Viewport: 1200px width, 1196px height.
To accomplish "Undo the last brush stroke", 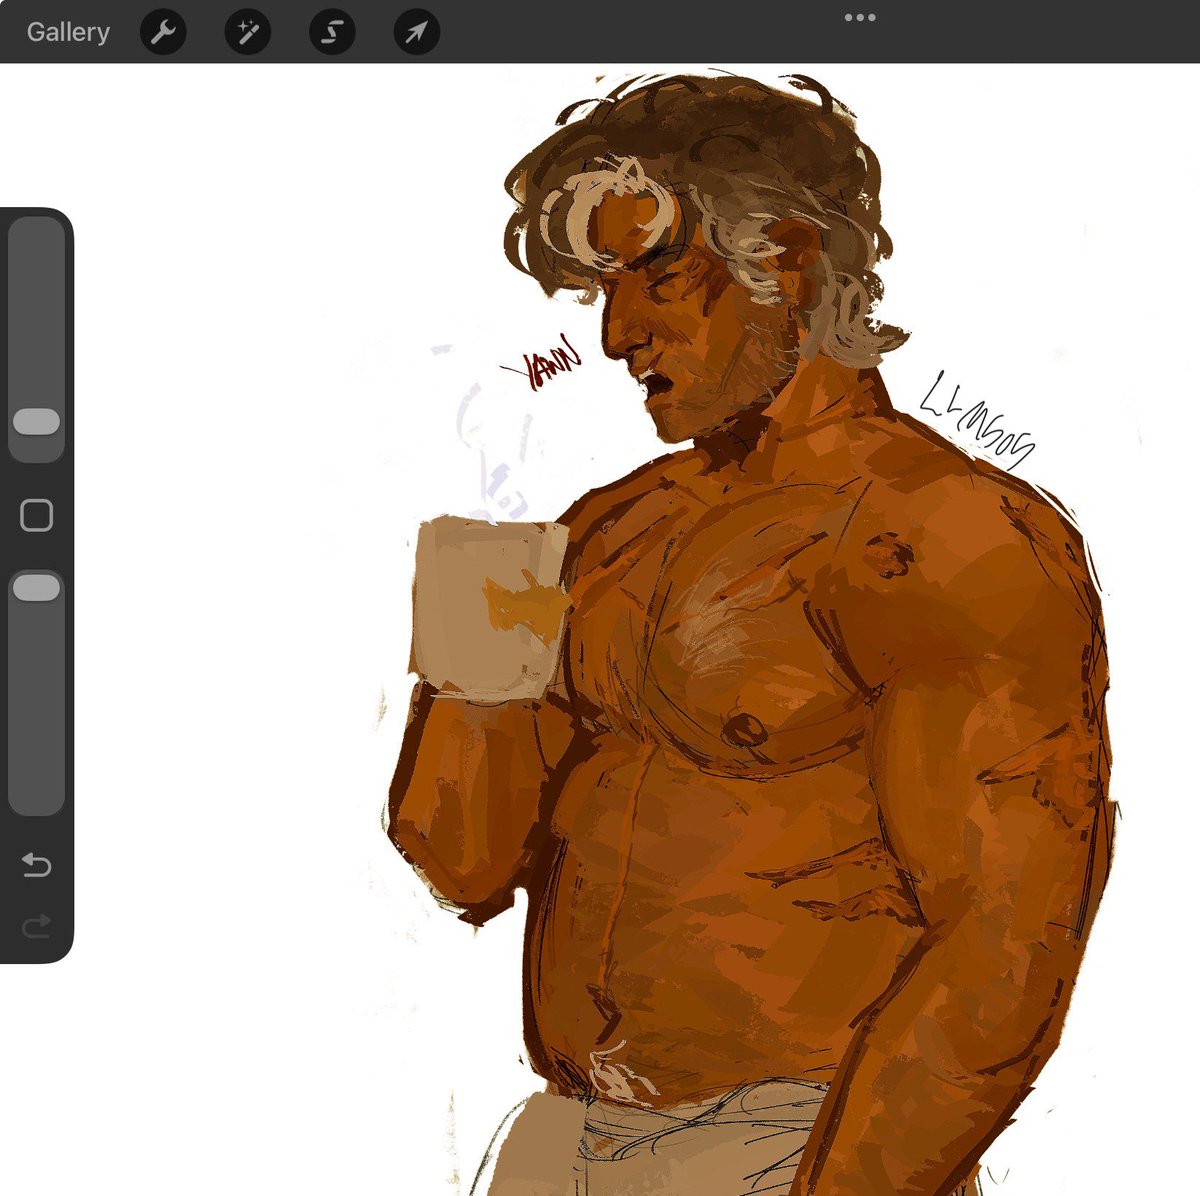I will 36,865.
